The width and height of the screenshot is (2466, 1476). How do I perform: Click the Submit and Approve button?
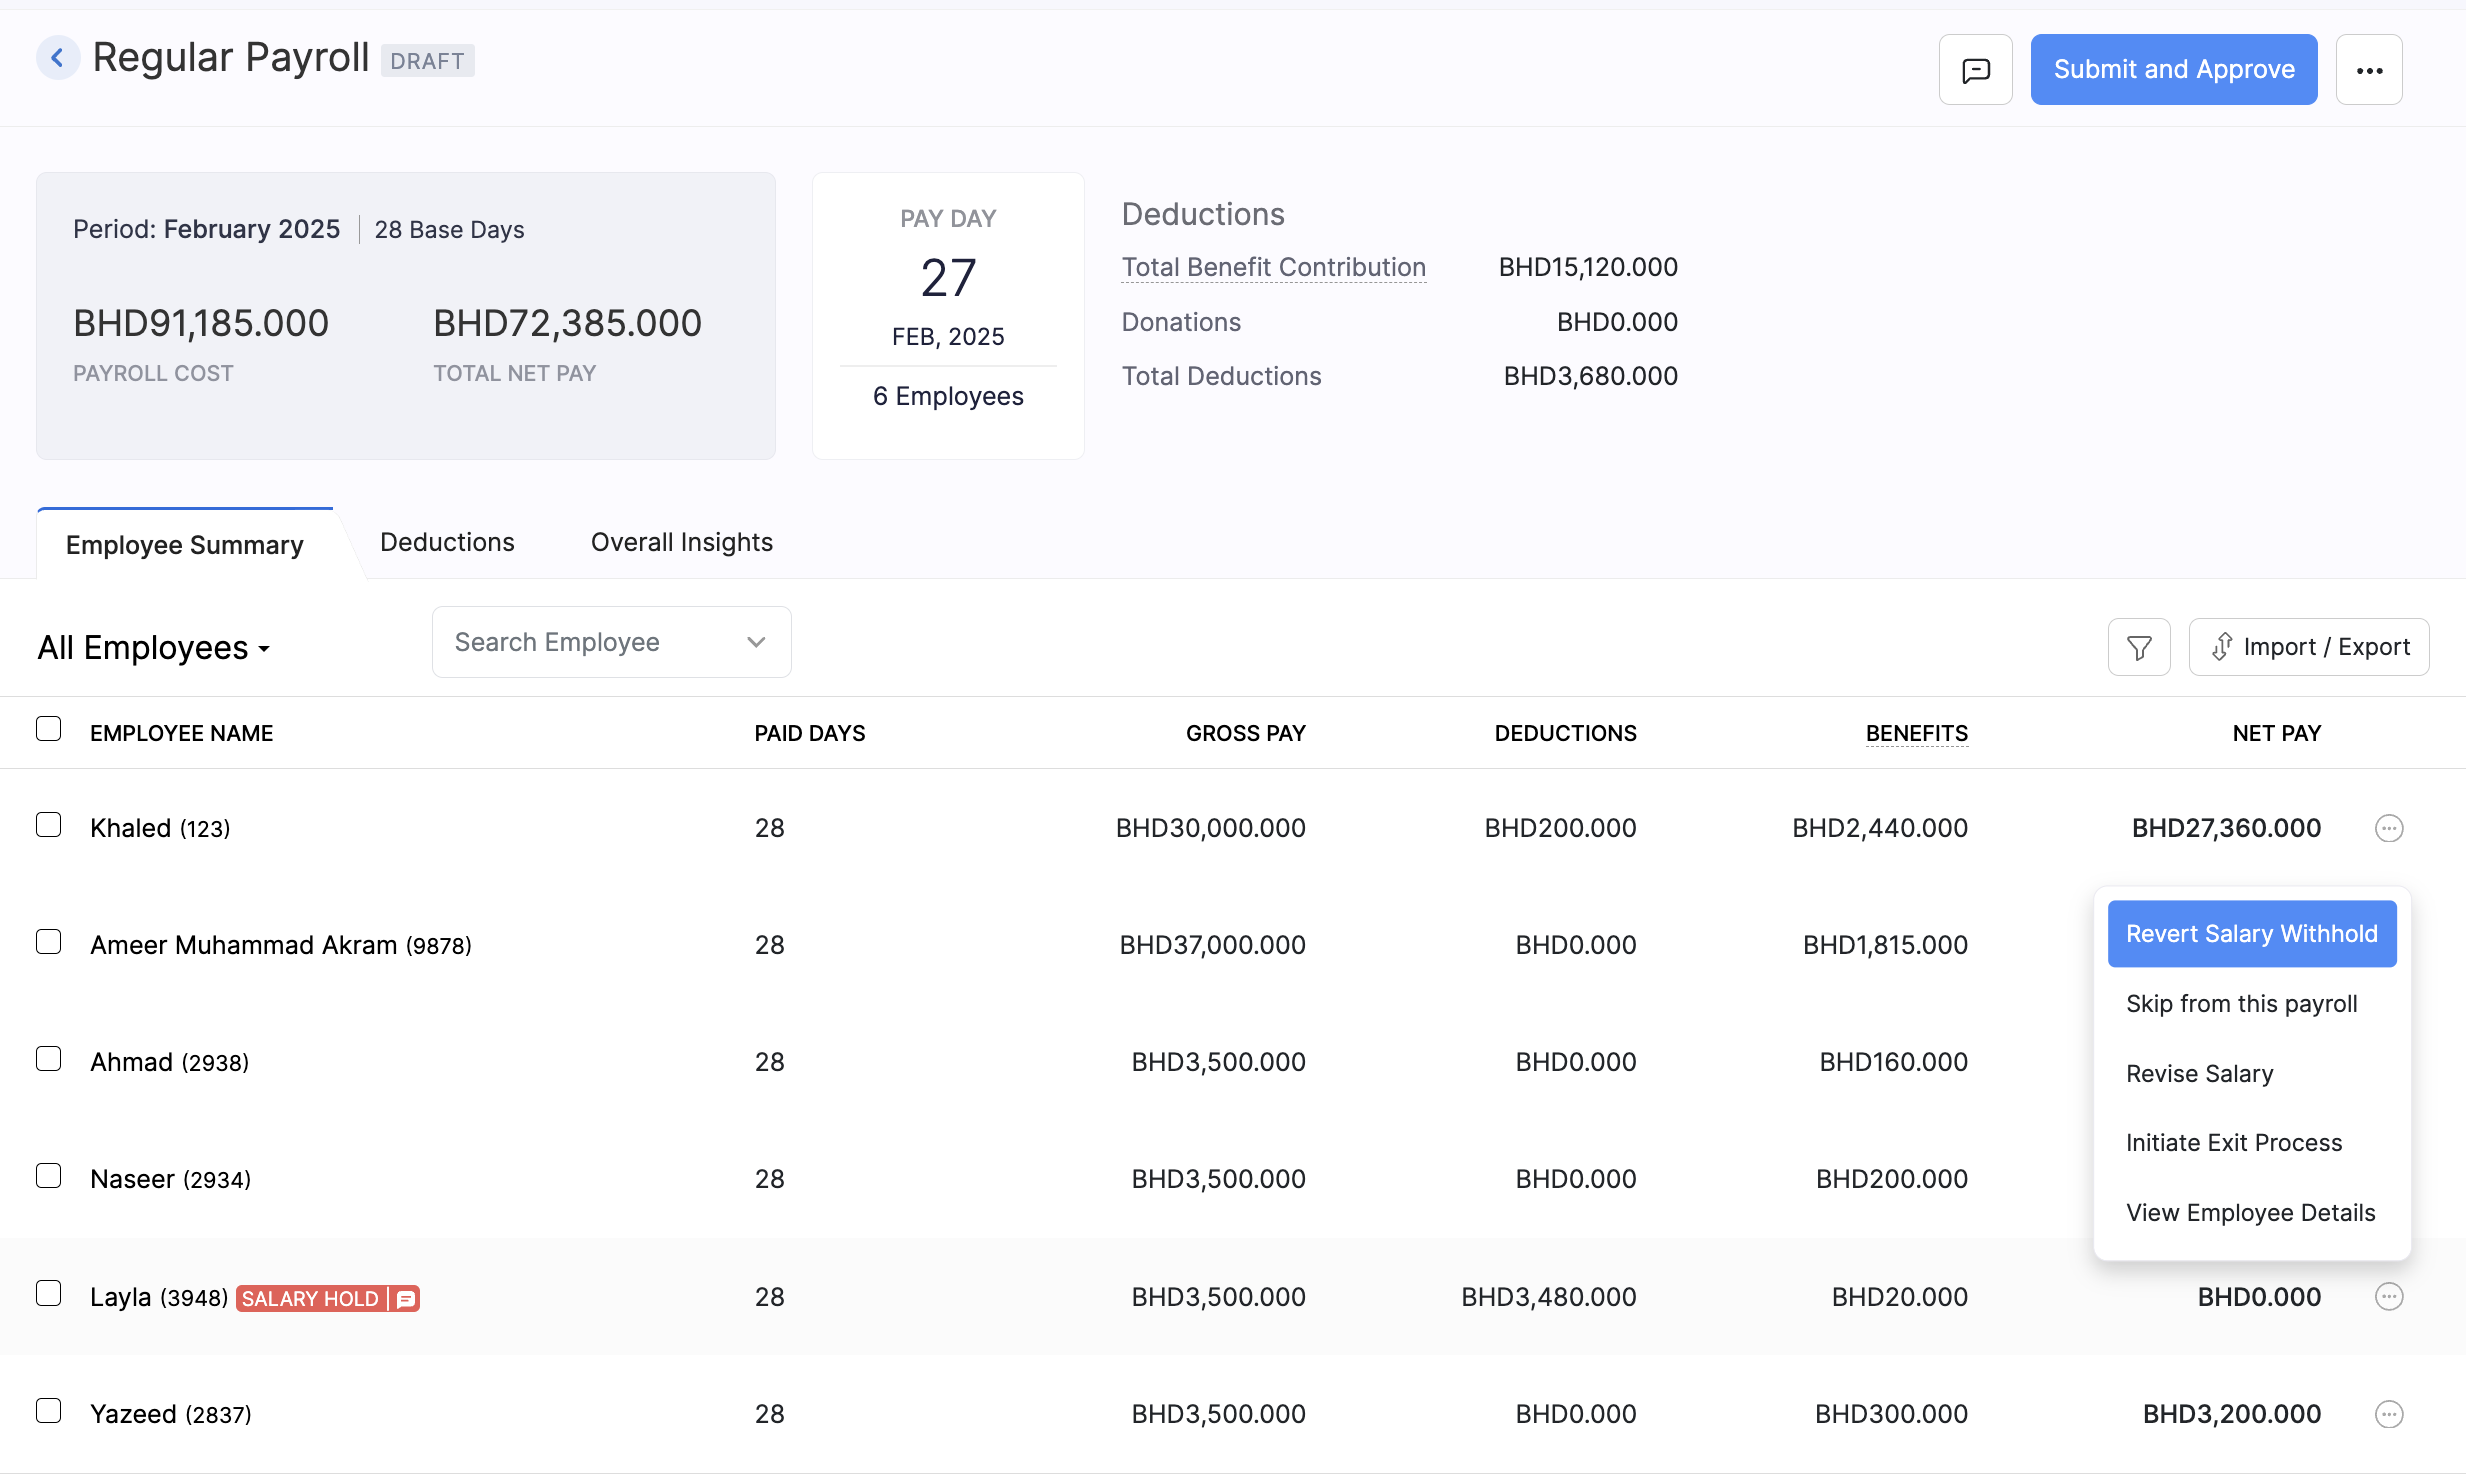[2174, 69]
